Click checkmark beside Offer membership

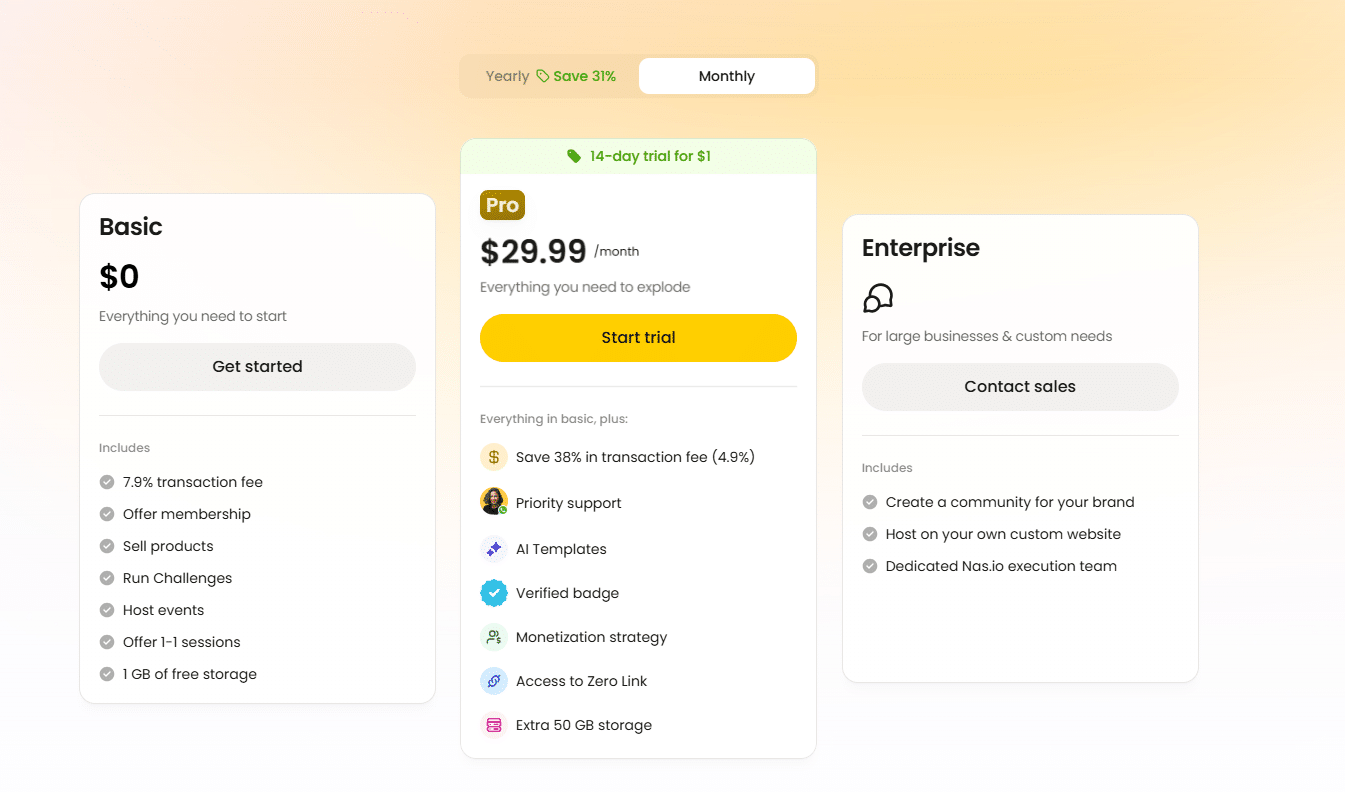pos(107,514)
